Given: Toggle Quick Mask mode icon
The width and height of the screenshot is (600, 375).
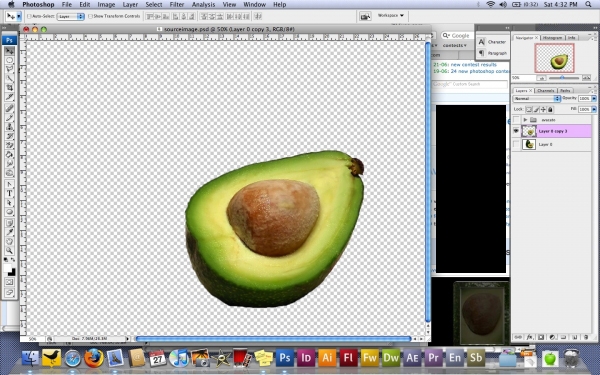Looking at the screenshot, I should tap(10, 282).
